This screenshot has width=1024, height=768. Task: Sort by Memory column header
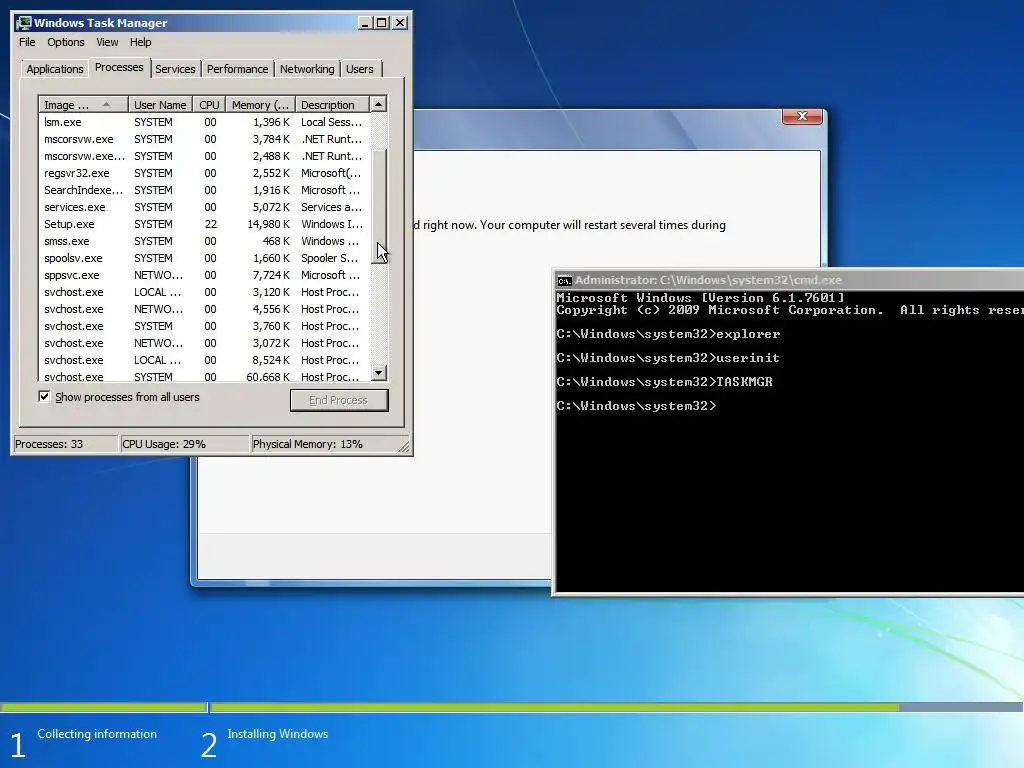(x=261, y=104)
